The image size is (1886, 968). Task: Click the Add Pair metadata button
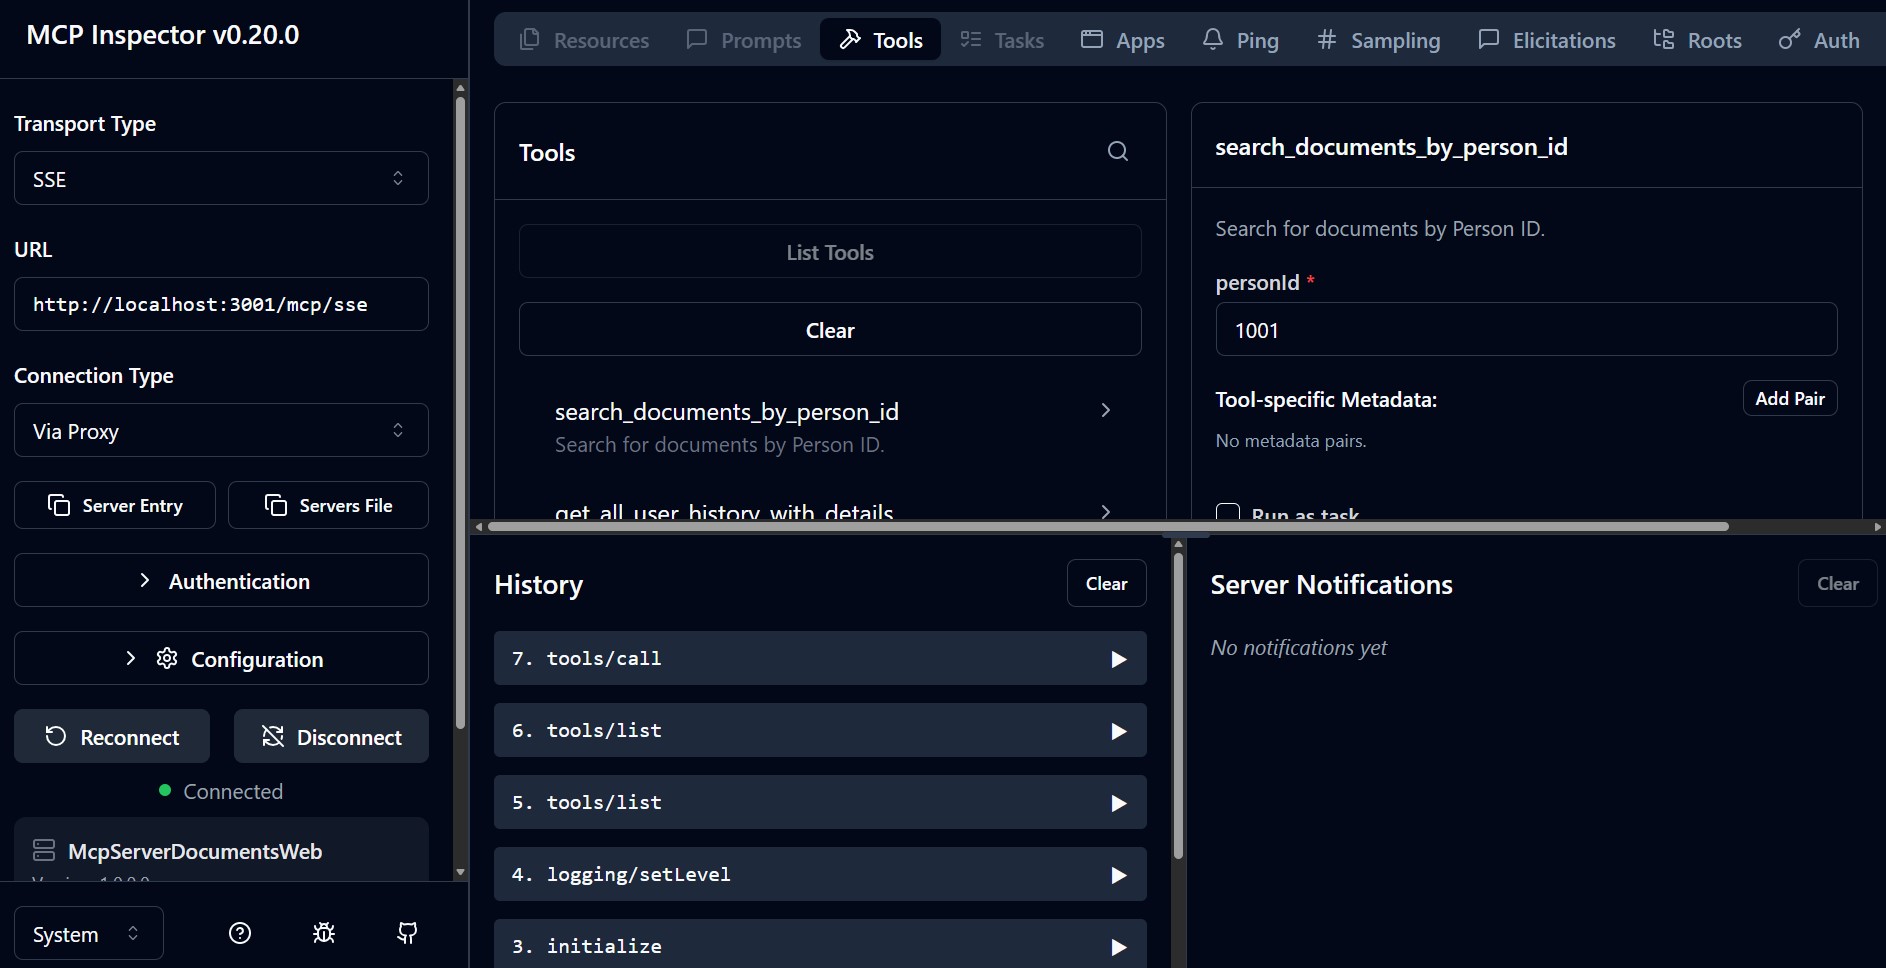(x=1790, y=398)
